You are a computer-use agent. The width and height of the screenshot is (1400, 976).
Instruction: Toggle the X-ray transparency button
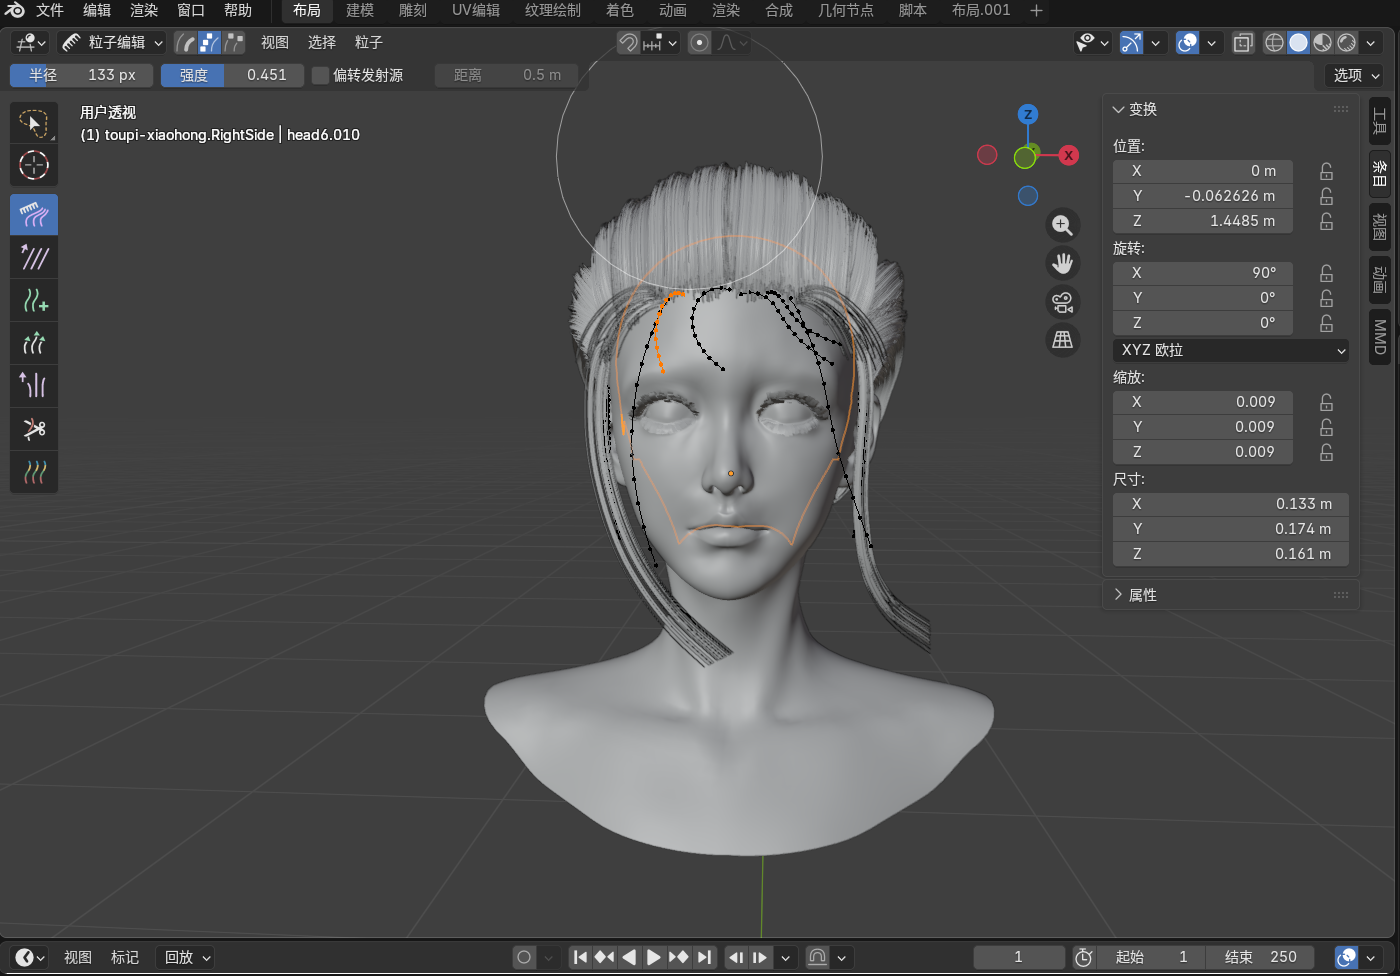(x=1243, y=43)
